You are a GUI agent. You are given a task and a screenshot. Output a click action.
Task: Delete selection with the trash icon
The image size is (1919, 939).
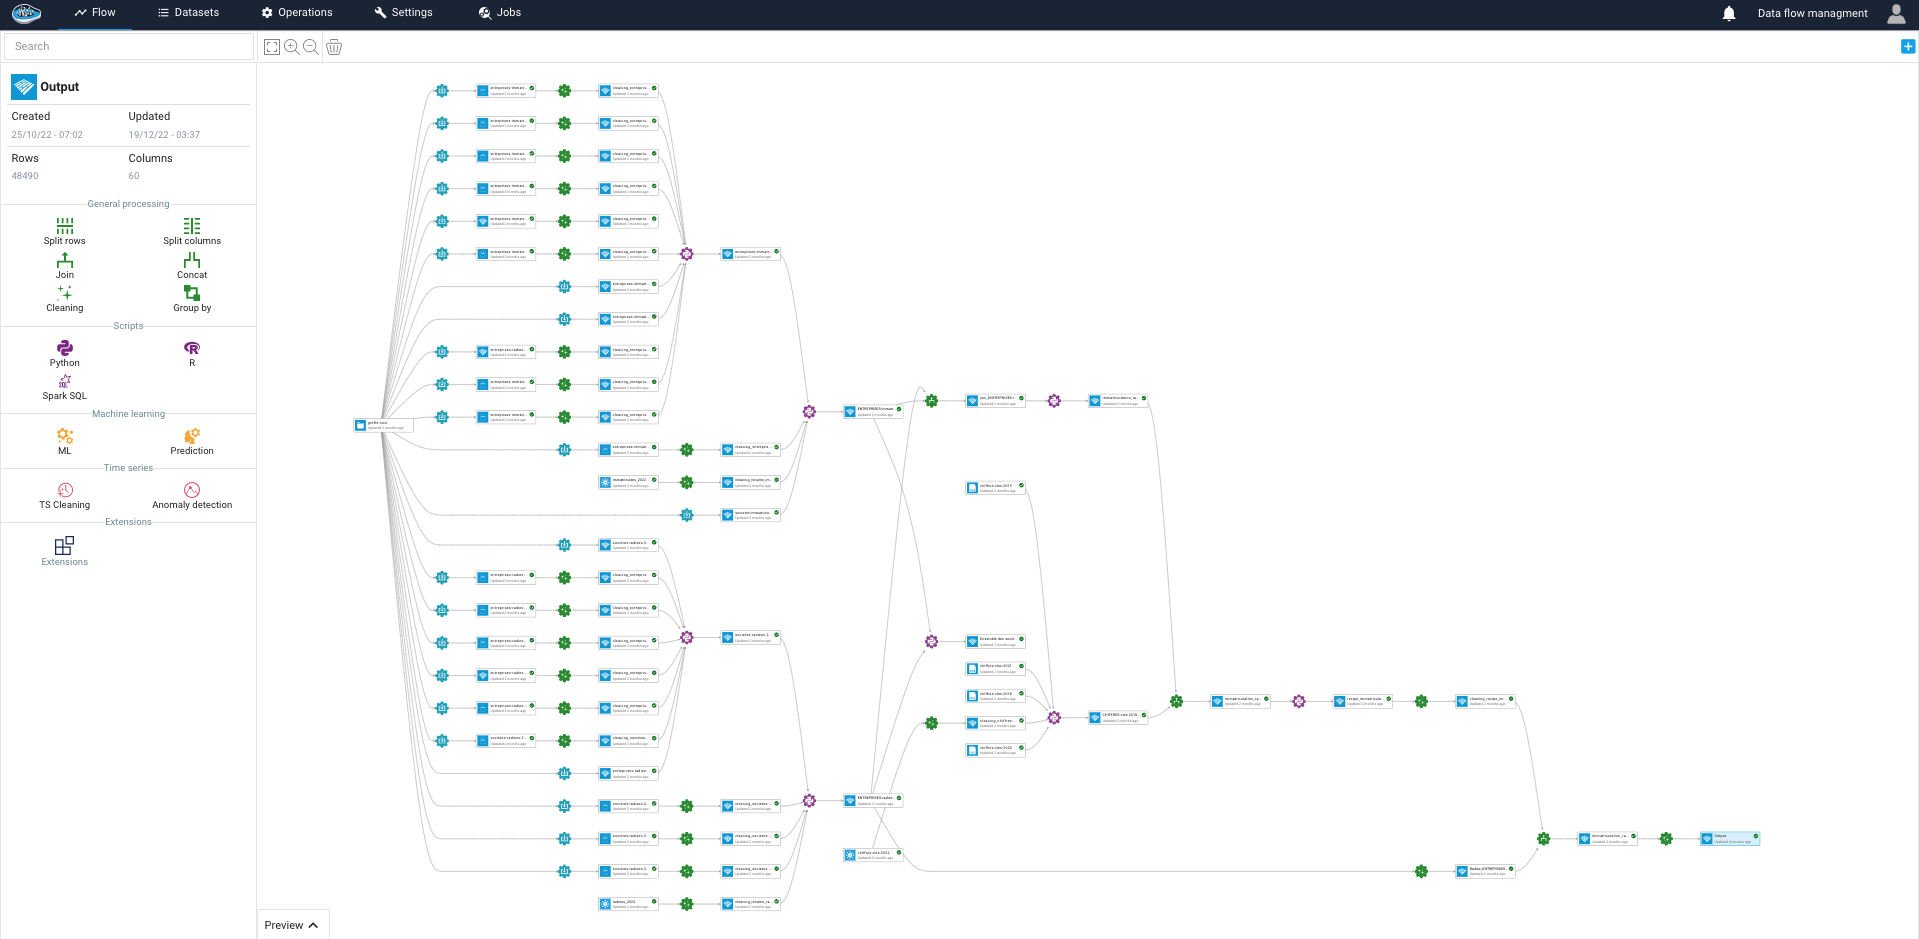pyautogui.click(x=334, y=47)
